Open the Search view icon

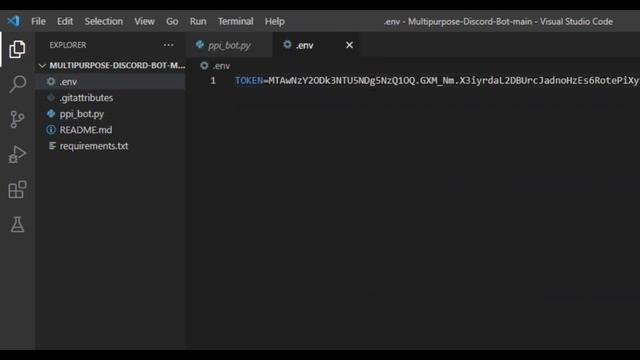pyautogui.click(x=17, y=84)
